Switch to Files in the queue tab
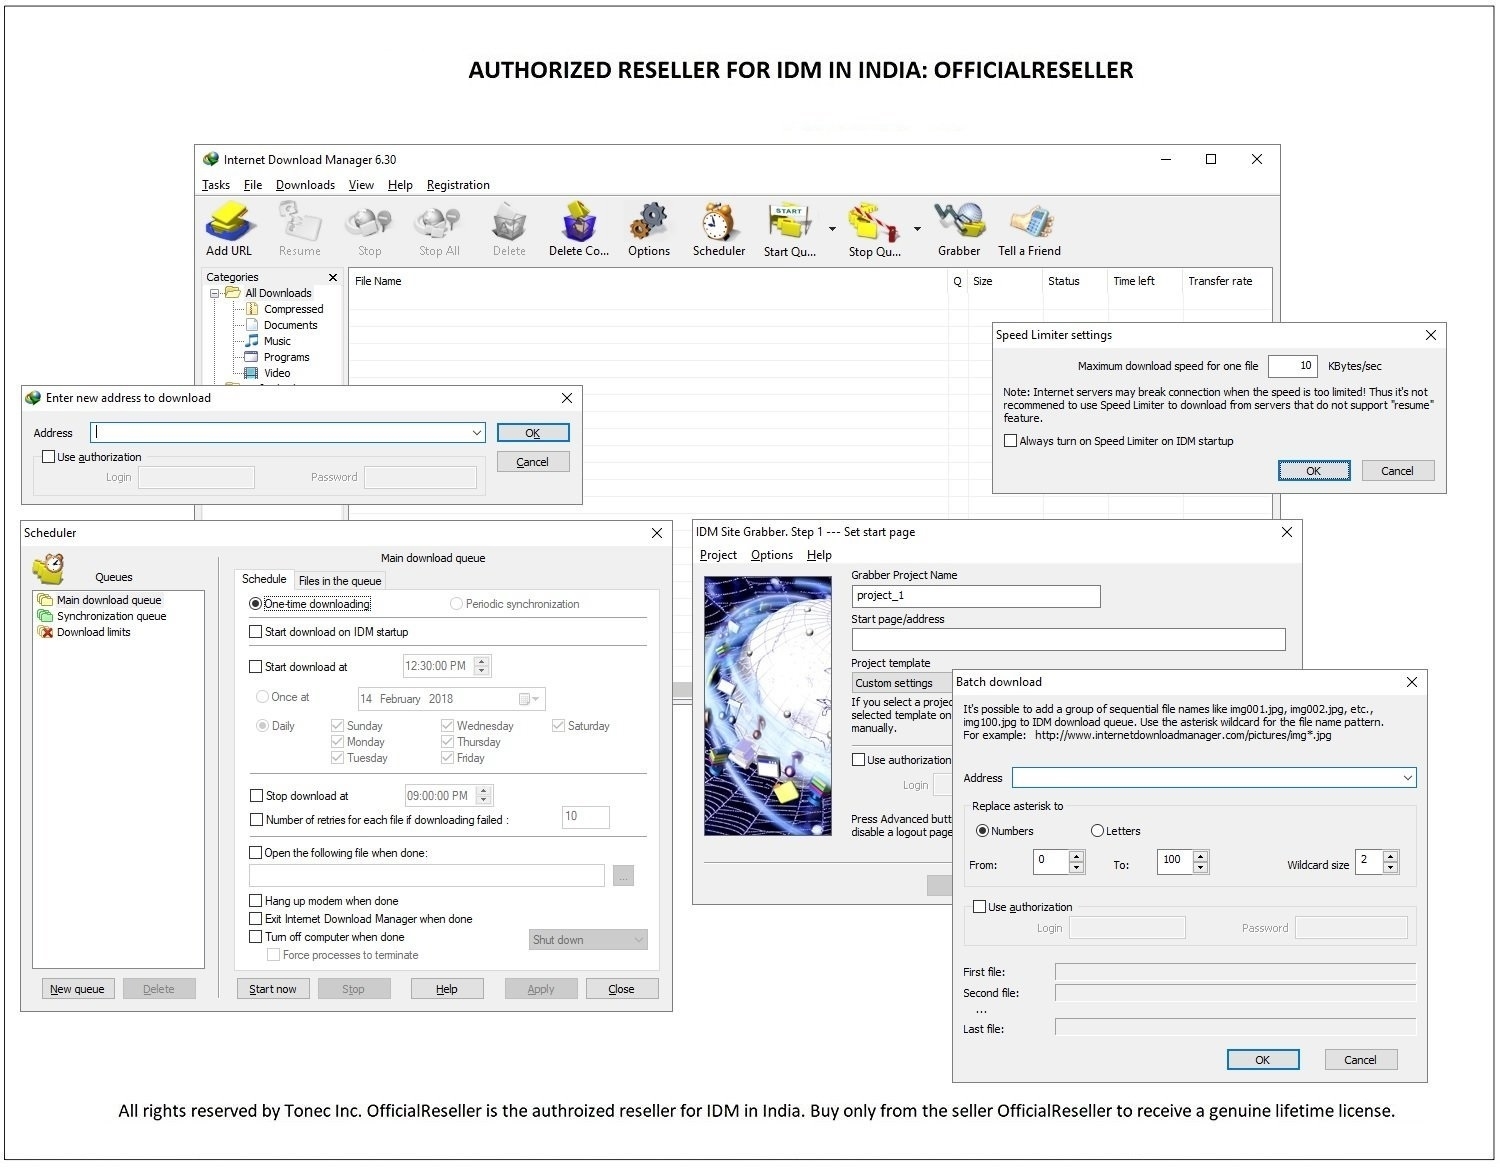The image size is (1500, 1170). (x=339, y=581)
